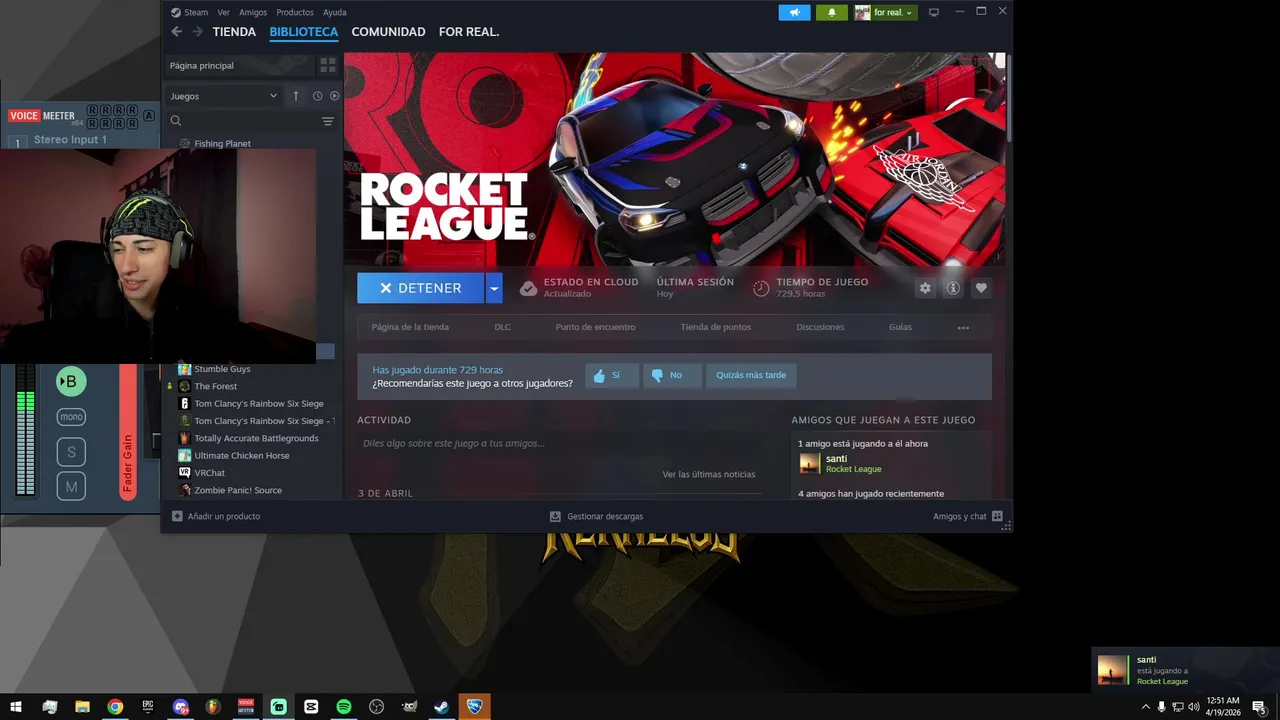
Task: Open Rocket League settings gear
Action: click(925, 288)
